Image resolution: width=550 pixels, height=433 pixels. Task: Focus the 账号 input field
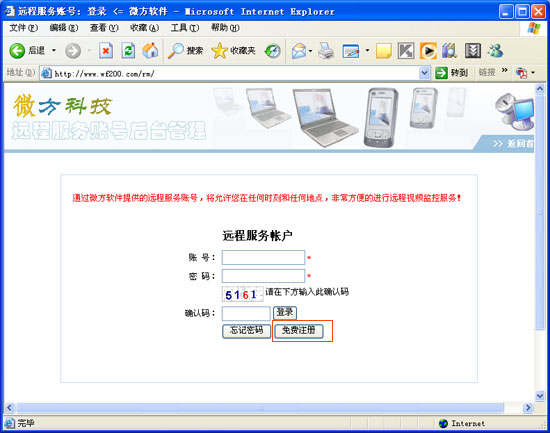(x=263, y=258)
